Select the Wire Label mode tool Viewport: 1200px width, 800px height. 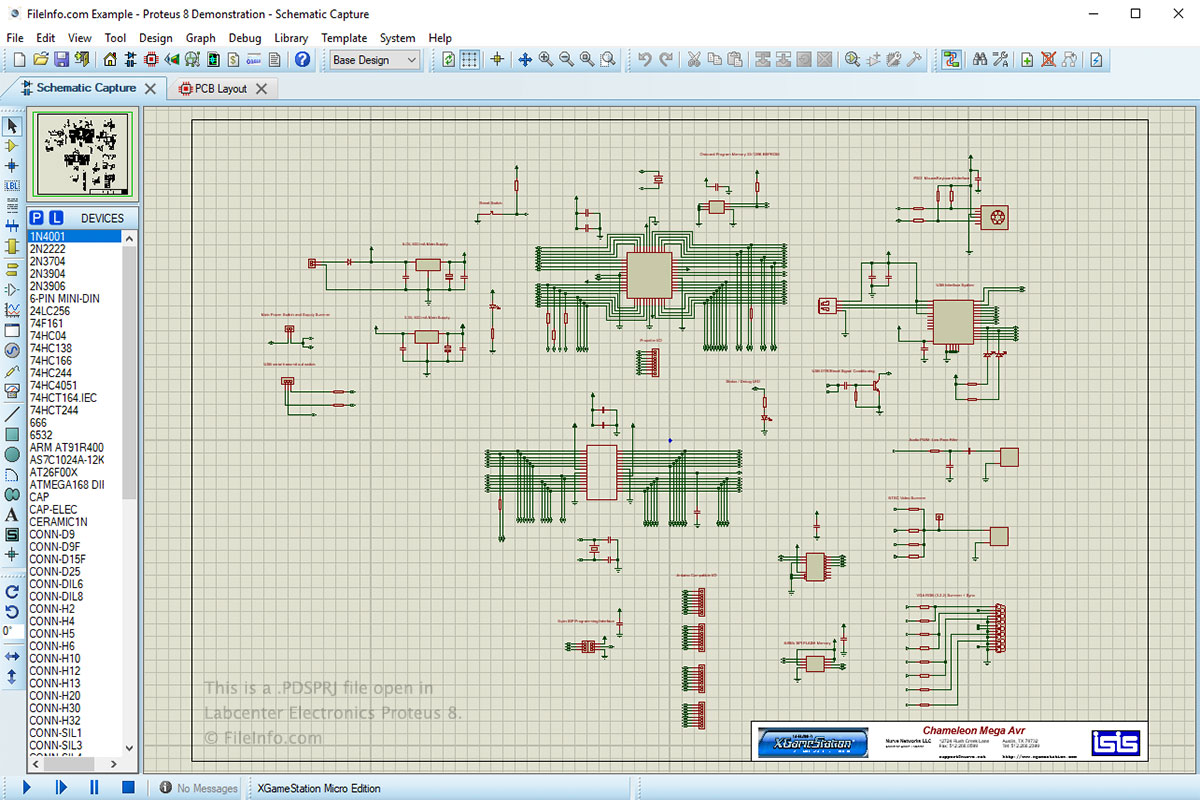[x=12, y=185]
